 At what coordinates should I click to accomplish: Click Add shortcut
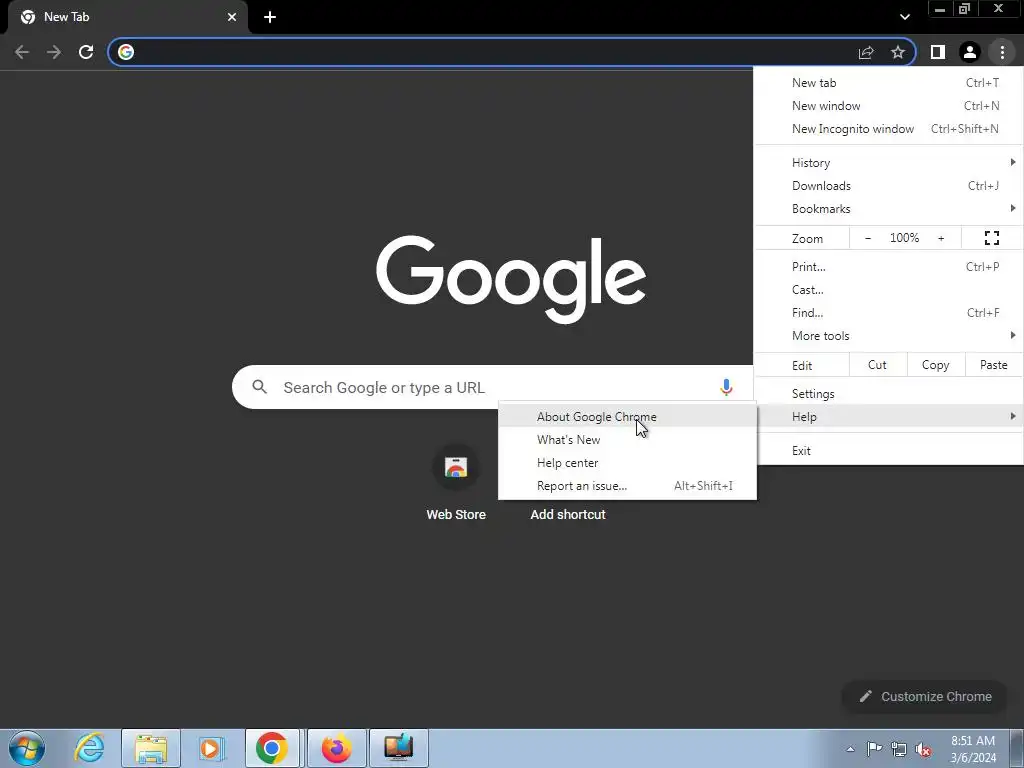[568, 515]
